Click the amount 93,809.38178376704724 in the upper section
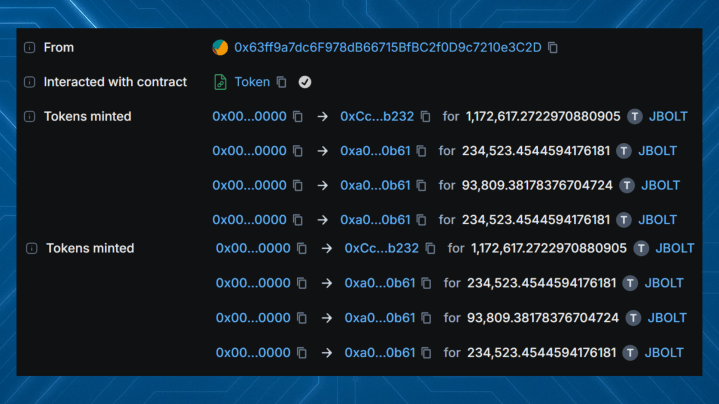 pos(537,185)
